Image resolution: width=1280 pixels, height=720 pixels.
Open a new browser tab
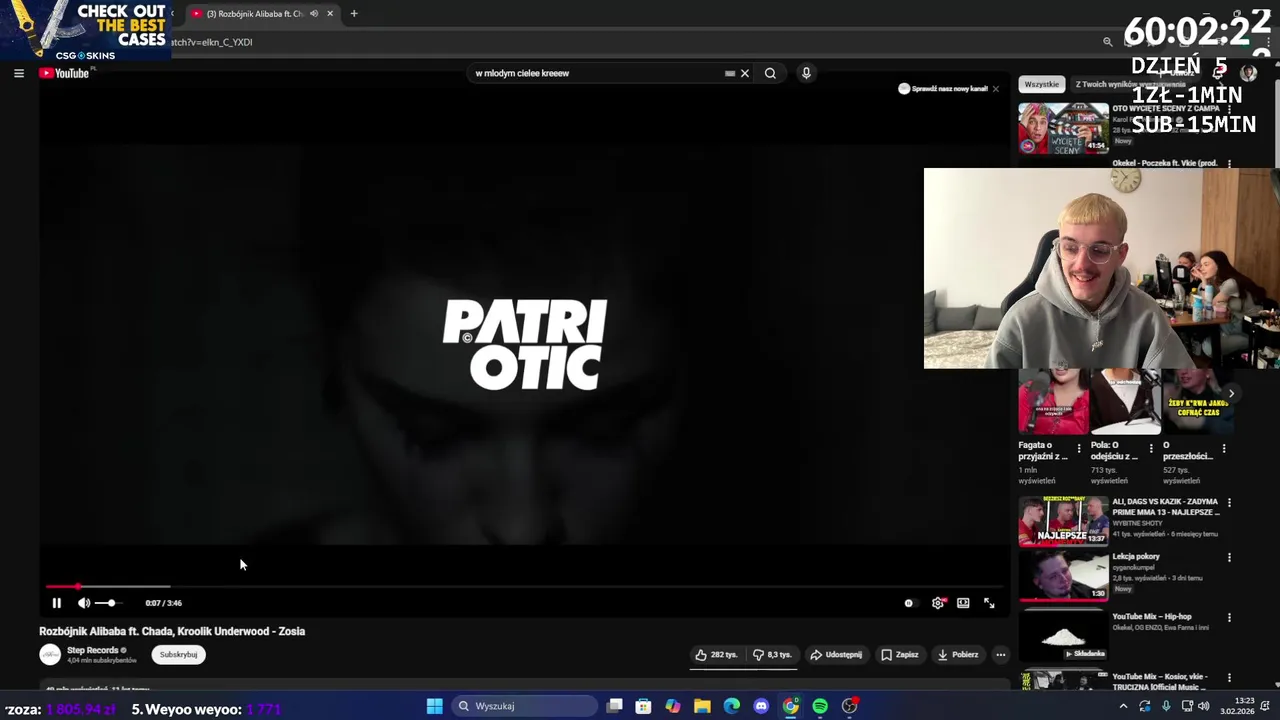353,14
